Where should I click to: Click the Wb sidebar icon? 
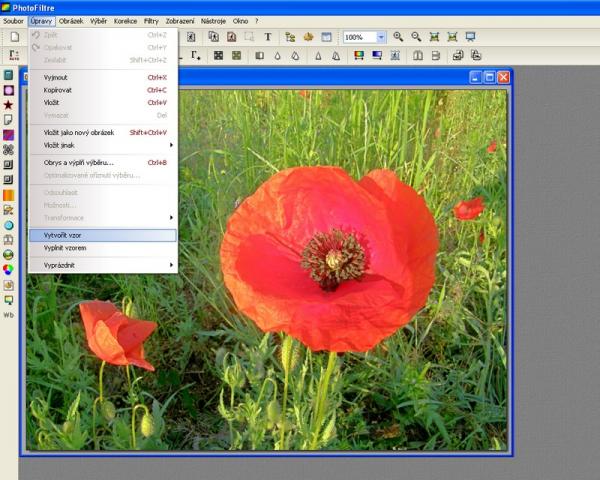point(8,315)
